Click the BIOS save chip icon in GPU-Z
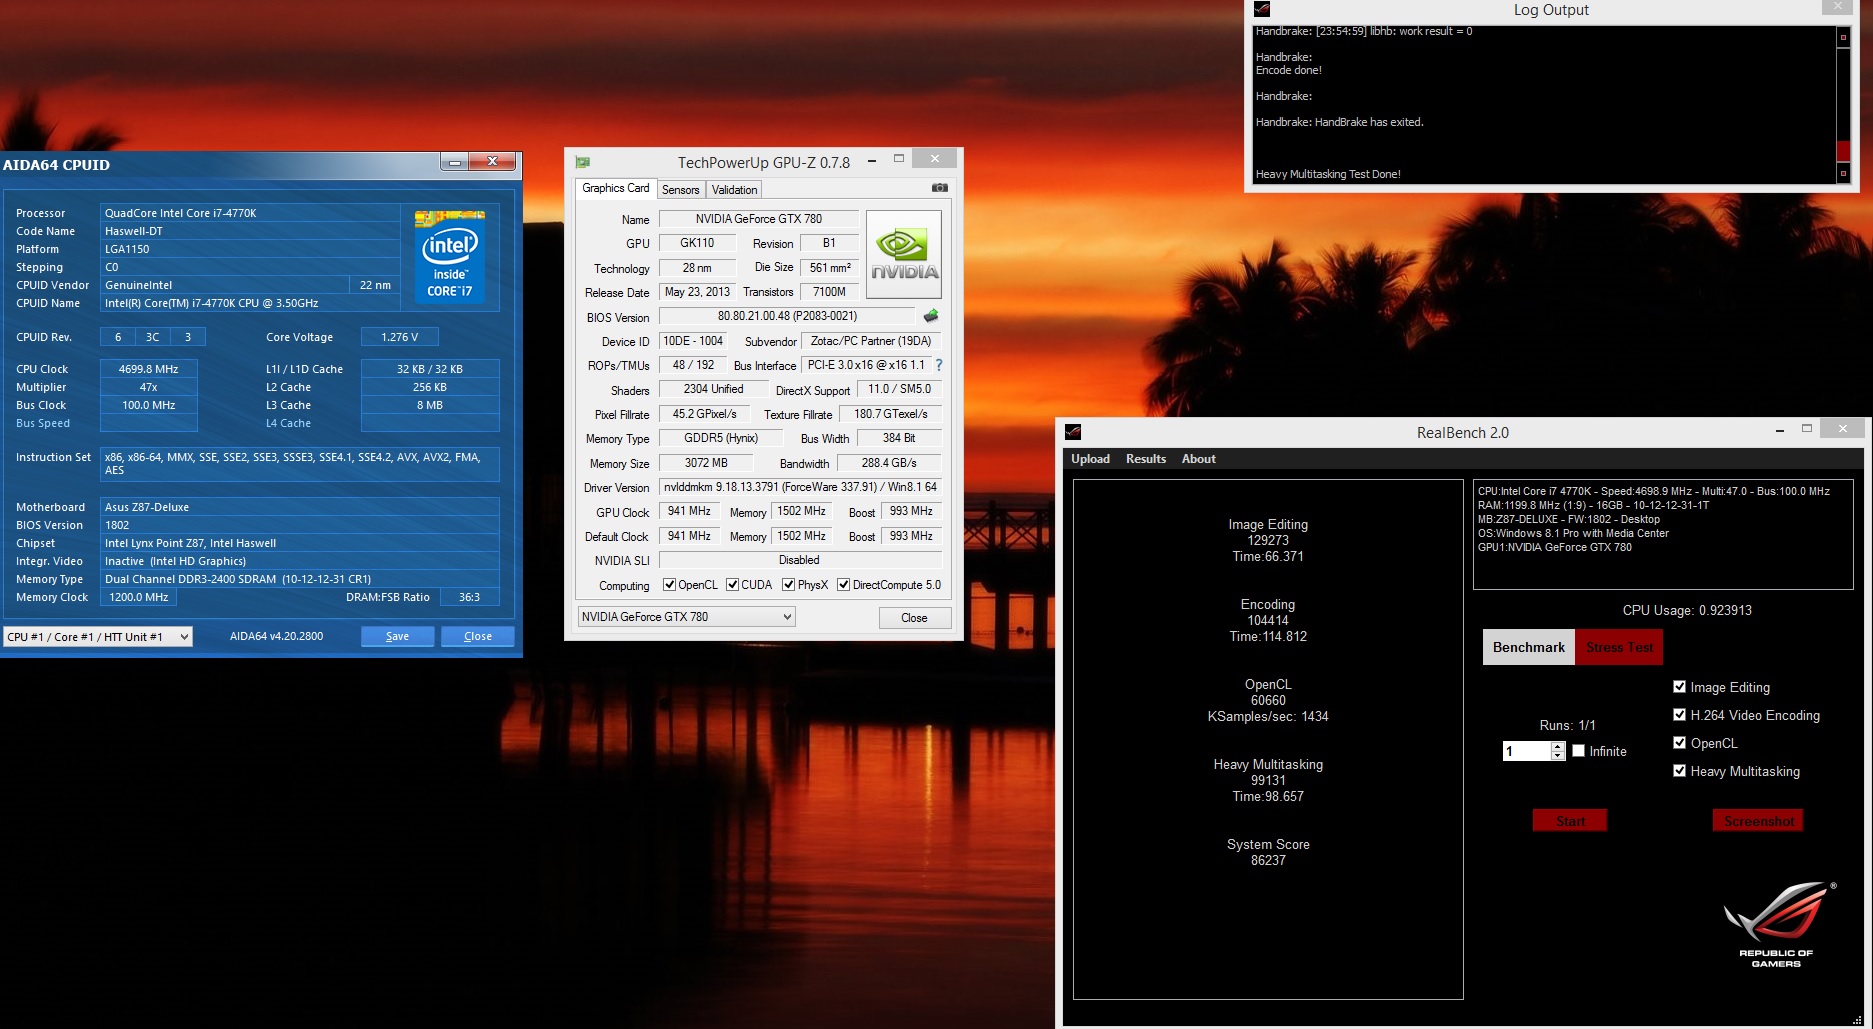 pyautogui.click(x=931, y=316)
